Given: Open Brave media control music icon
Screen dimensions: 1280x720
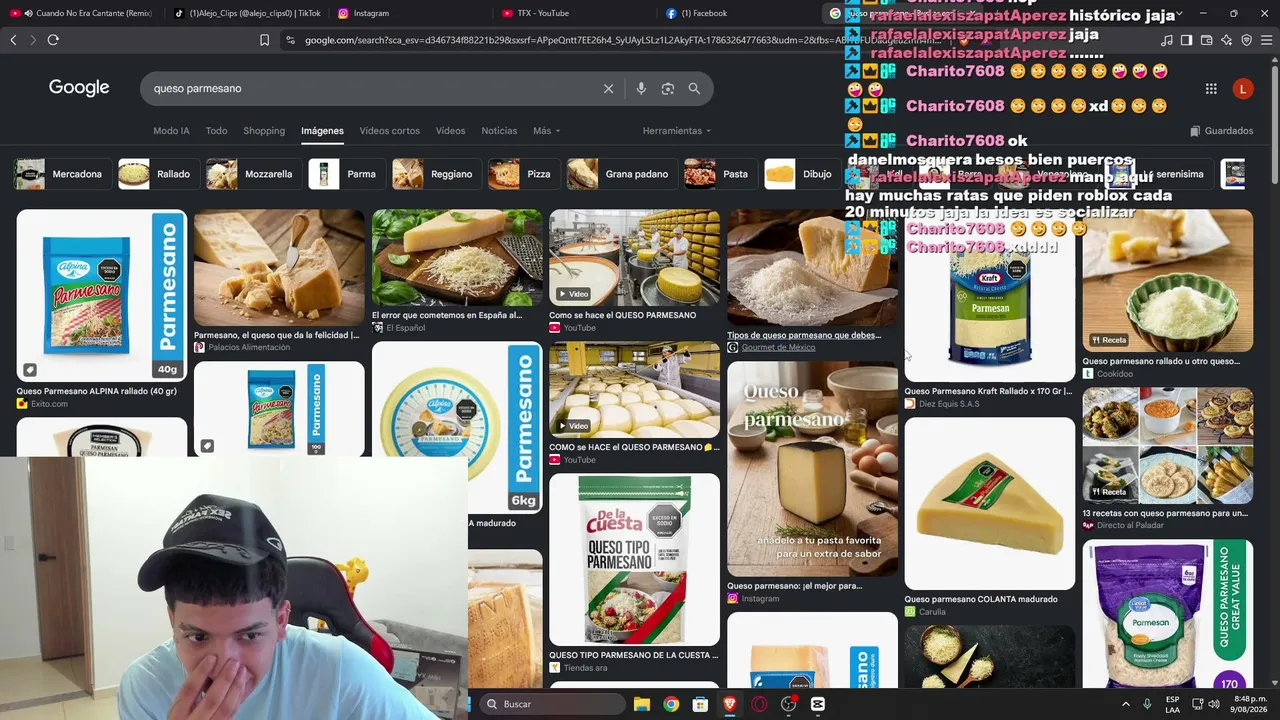Looking at the screenshot, I should coord(1167,40).
